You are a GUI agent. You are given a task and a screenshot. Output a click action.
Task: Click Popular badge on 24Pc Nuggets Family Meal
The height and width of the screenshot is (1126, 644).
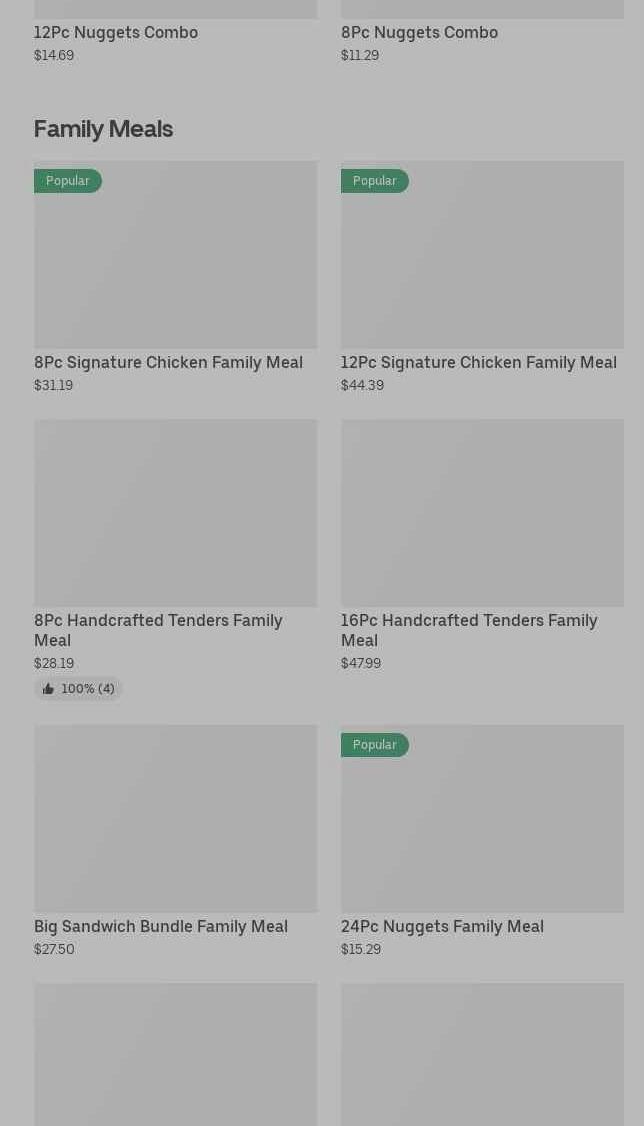374,745
